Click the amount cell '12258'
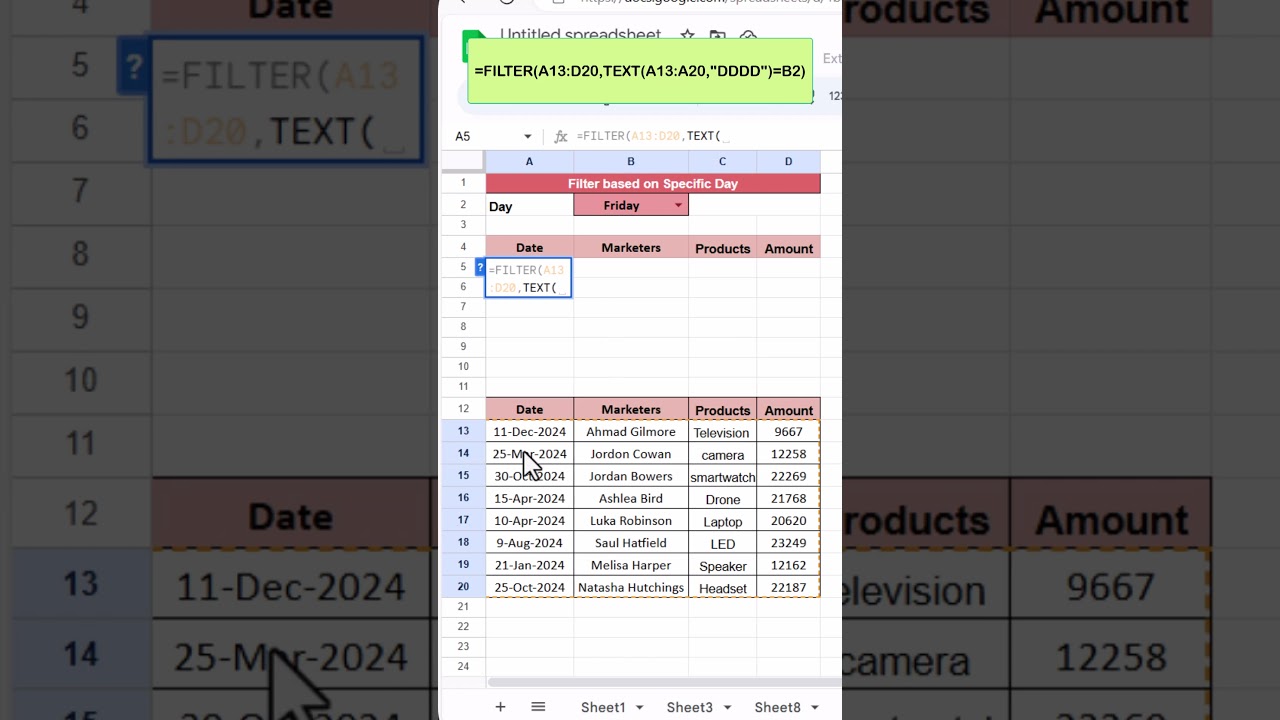 click(788, 454)
